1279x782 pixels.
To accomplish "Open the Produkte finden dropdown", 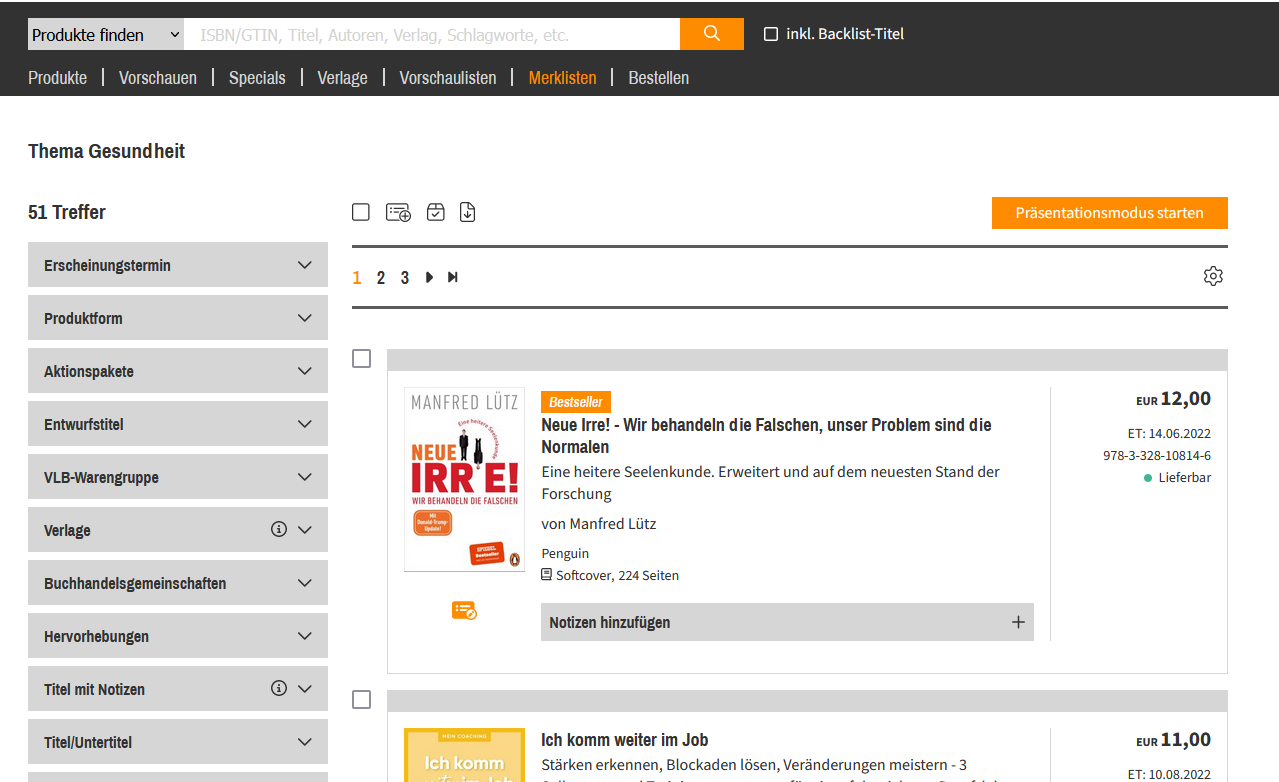I will [x=106, y=34].
